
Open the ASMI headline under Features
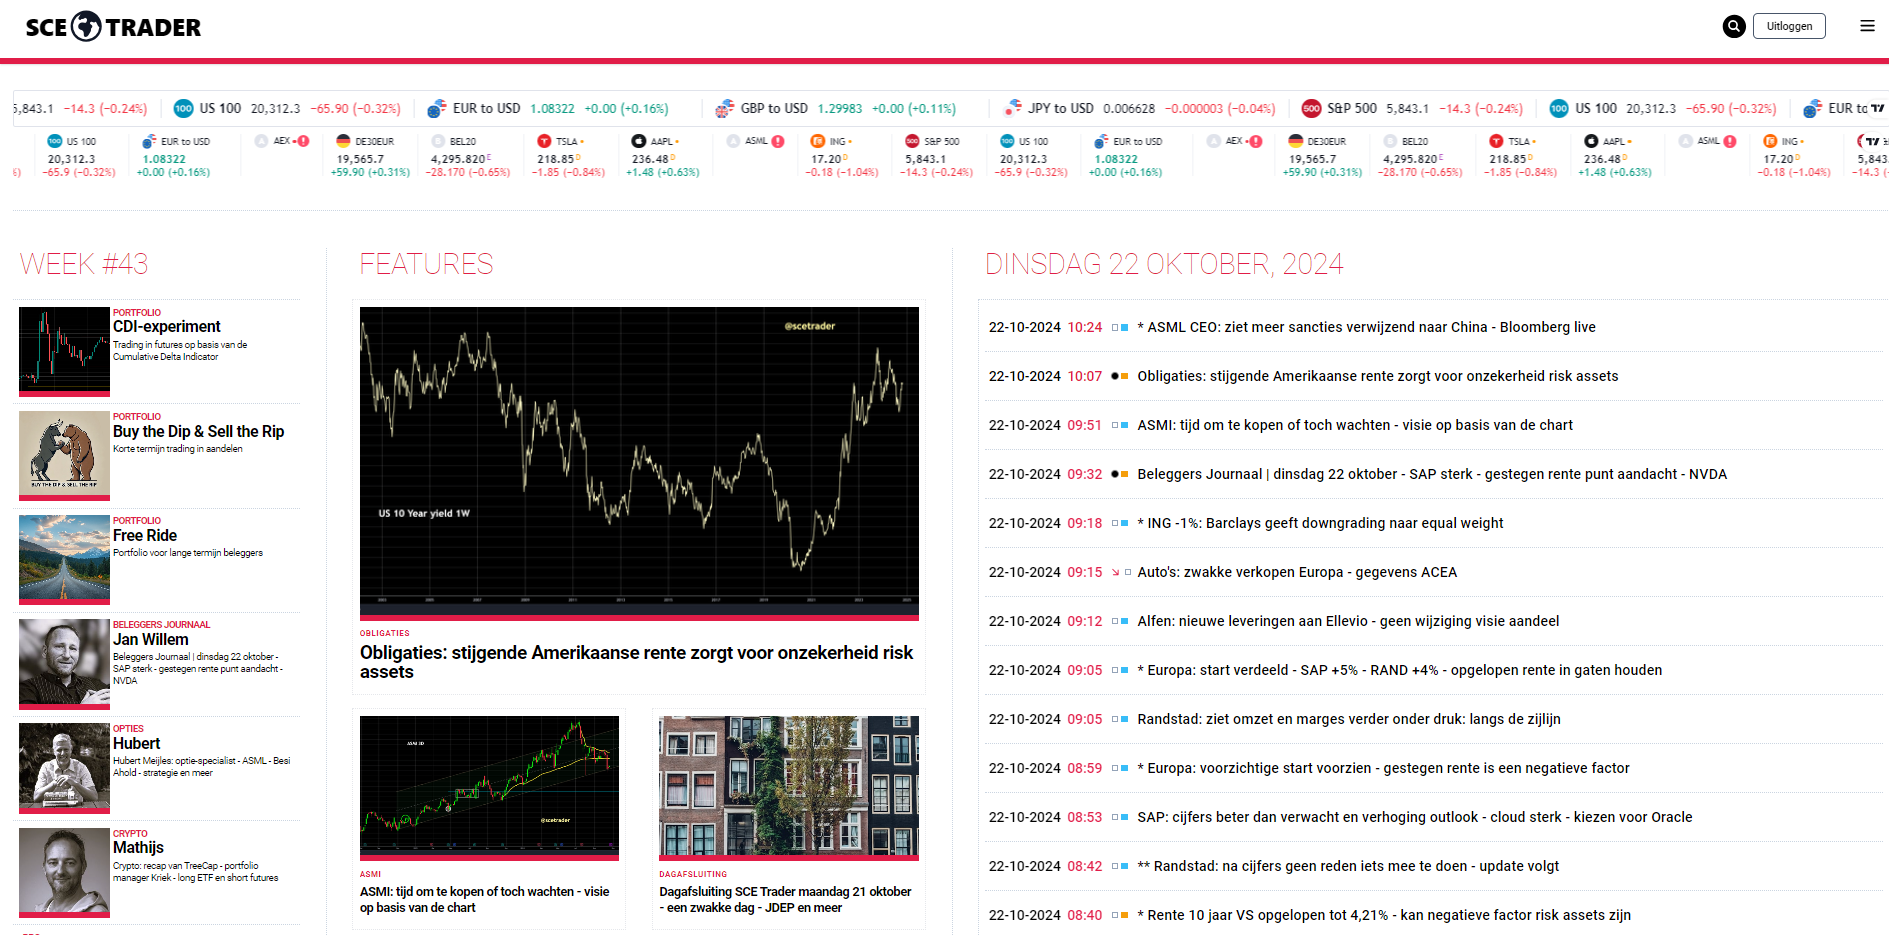[x=485, y=900]
